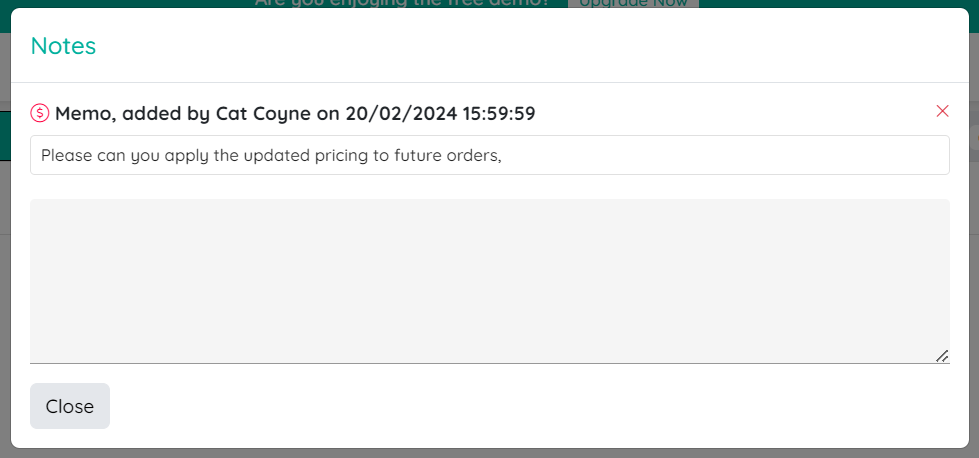Click the bottom underline of the grey textarea
This screenshot has width=979, height=458.
pos(490,363)
